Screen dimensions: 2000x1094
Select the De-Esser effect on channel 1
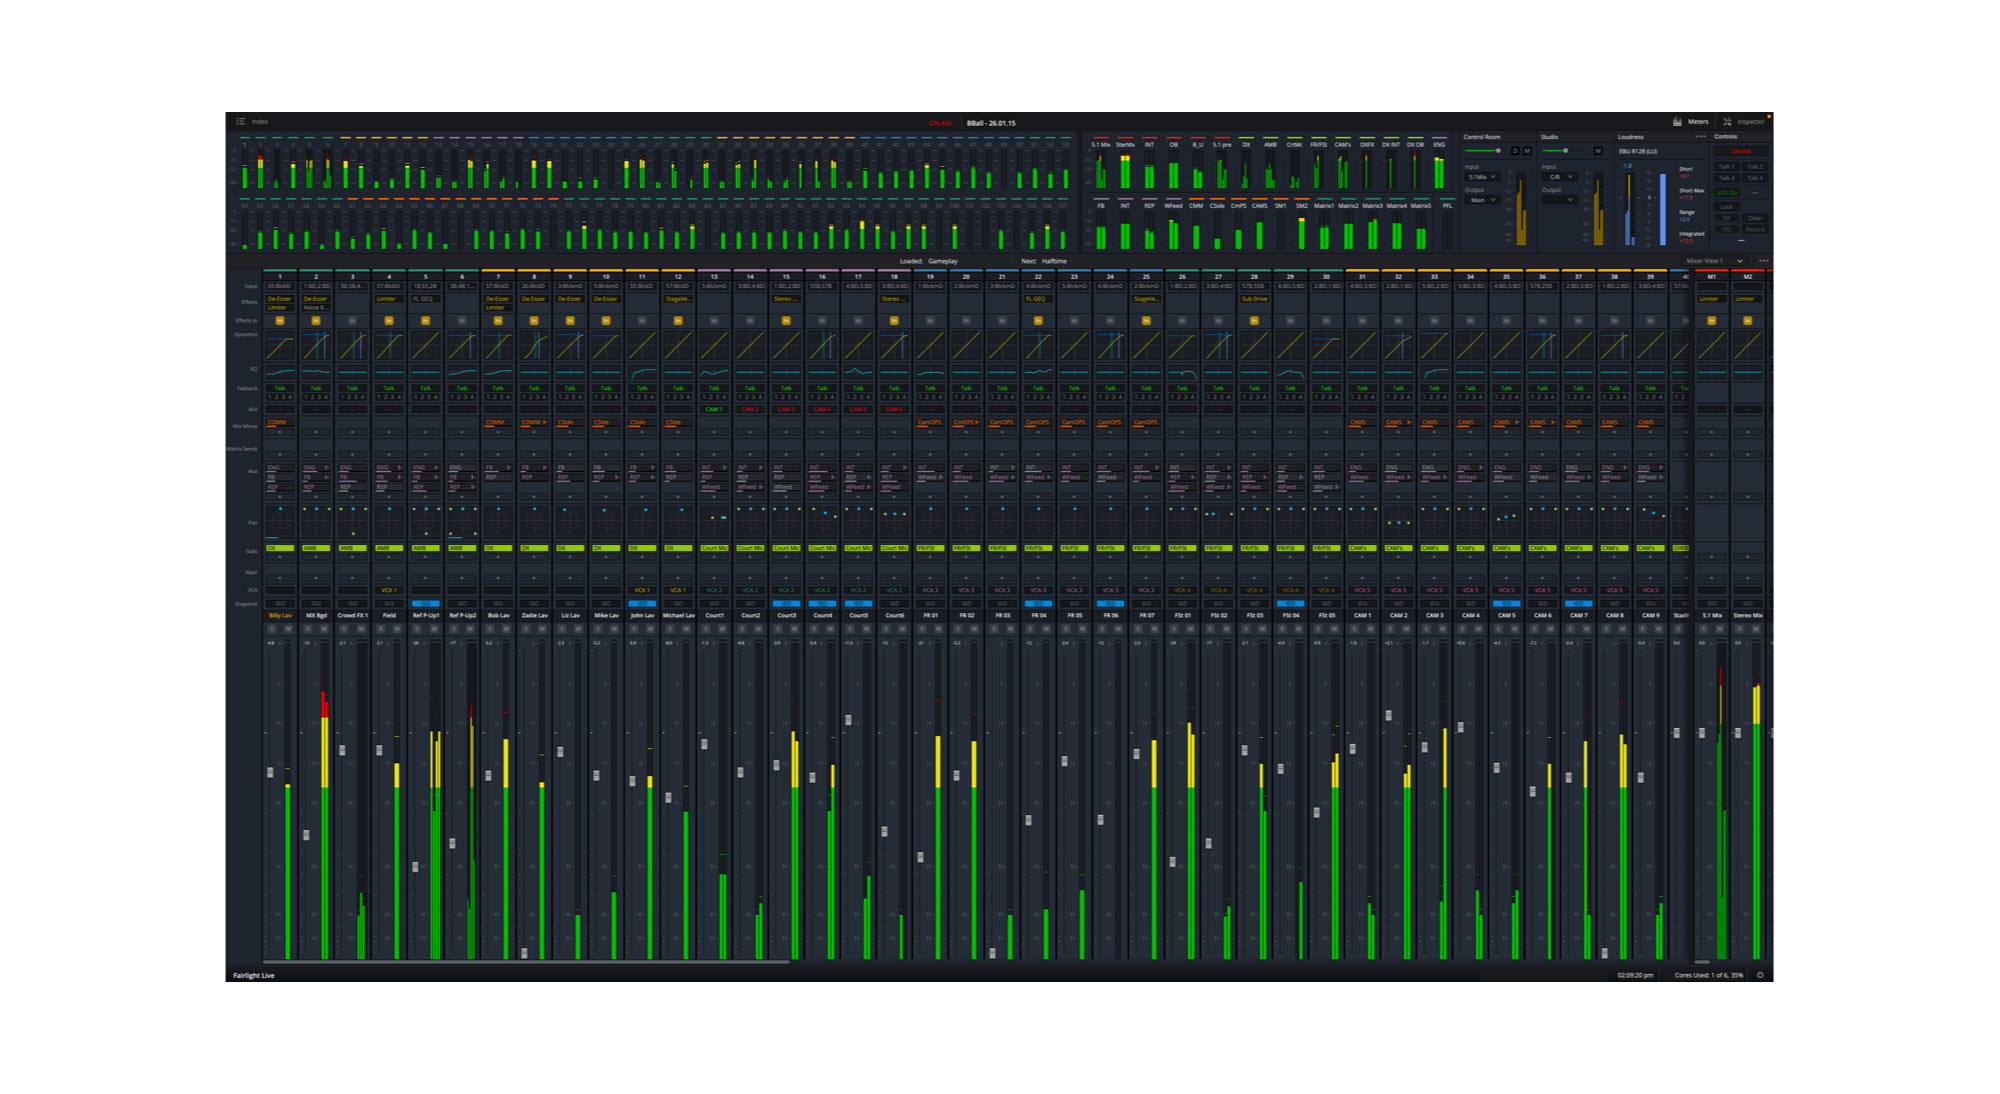click(x=280, y=299)
